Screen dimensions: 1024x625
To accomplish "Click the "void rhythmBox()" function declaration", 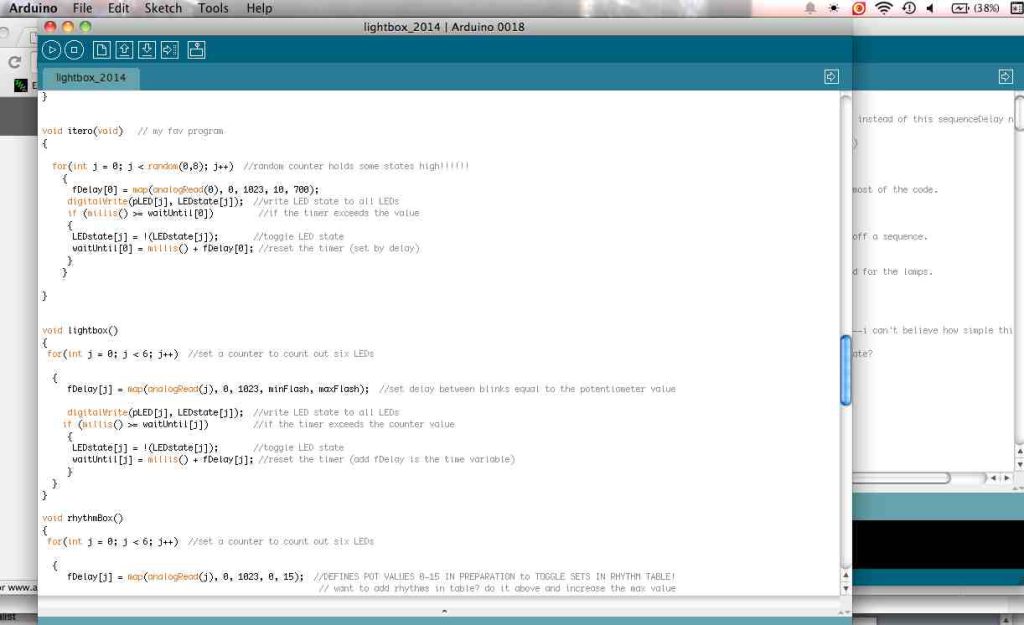I will coord(82,518).
